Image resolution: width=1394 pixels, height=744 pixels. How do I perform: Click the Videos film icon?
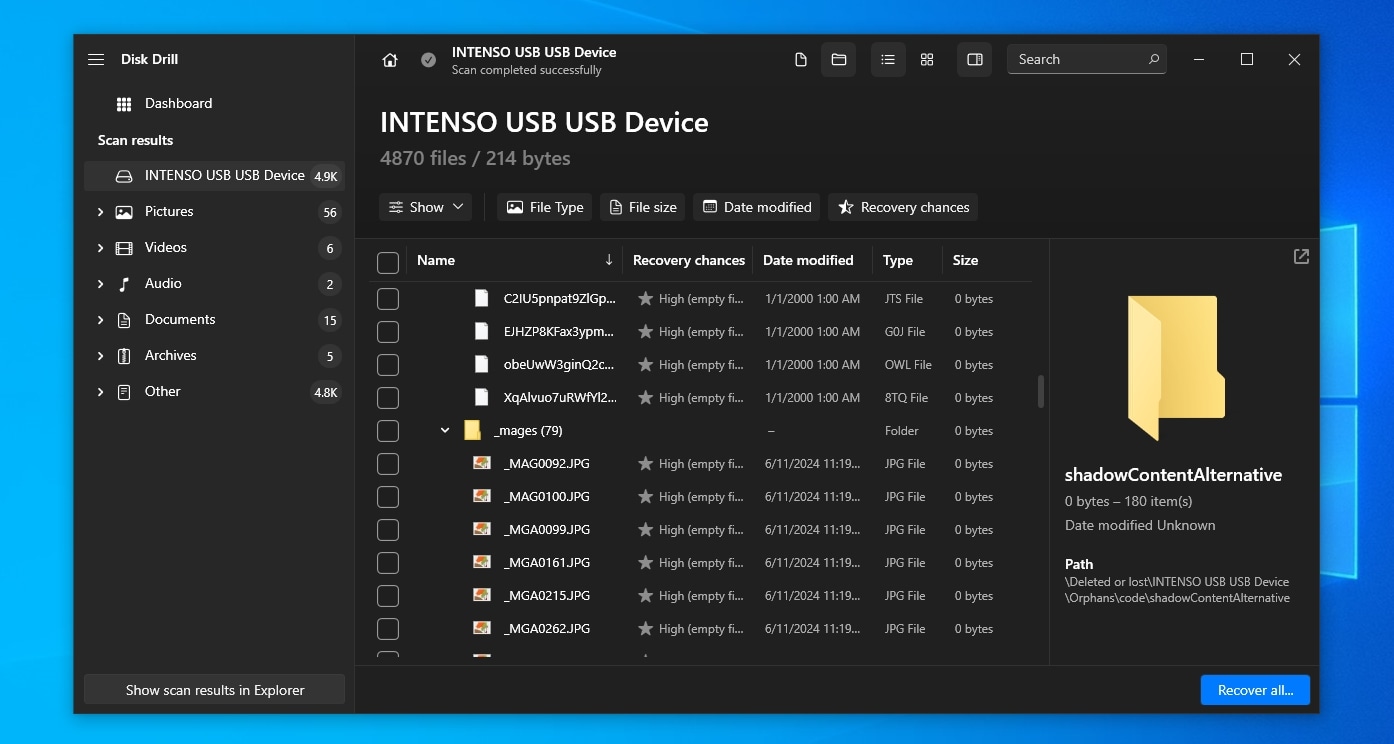124,248
